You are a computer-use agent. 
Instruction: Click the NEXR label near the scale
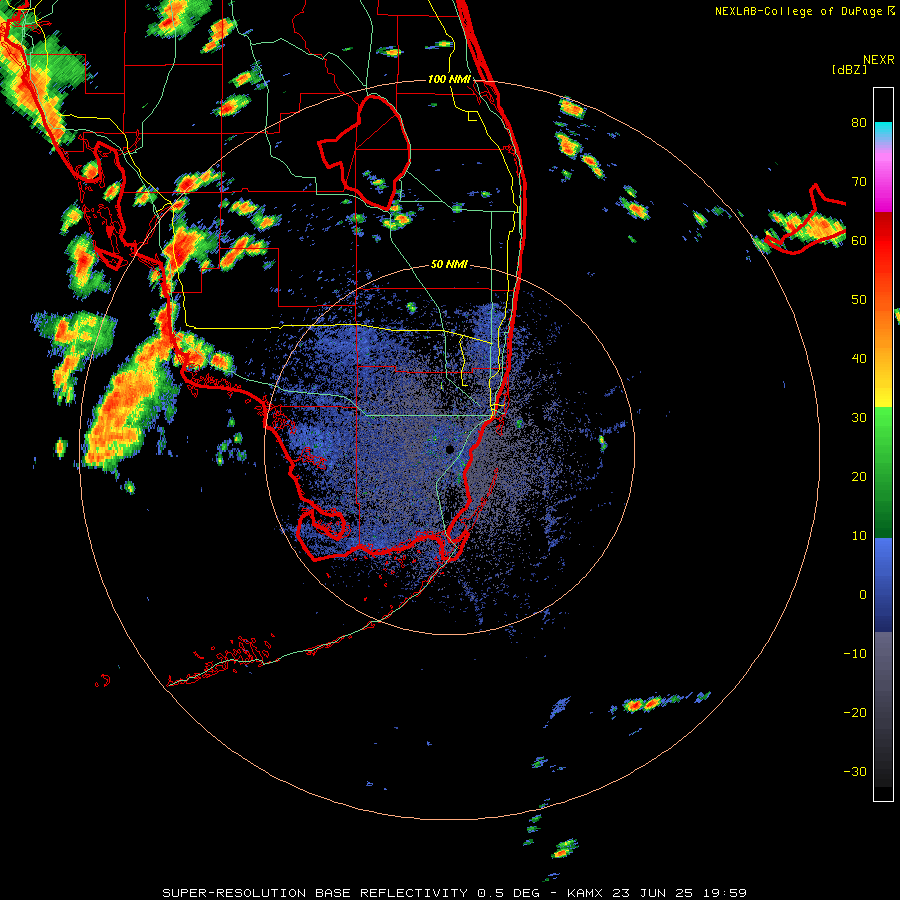879,60
